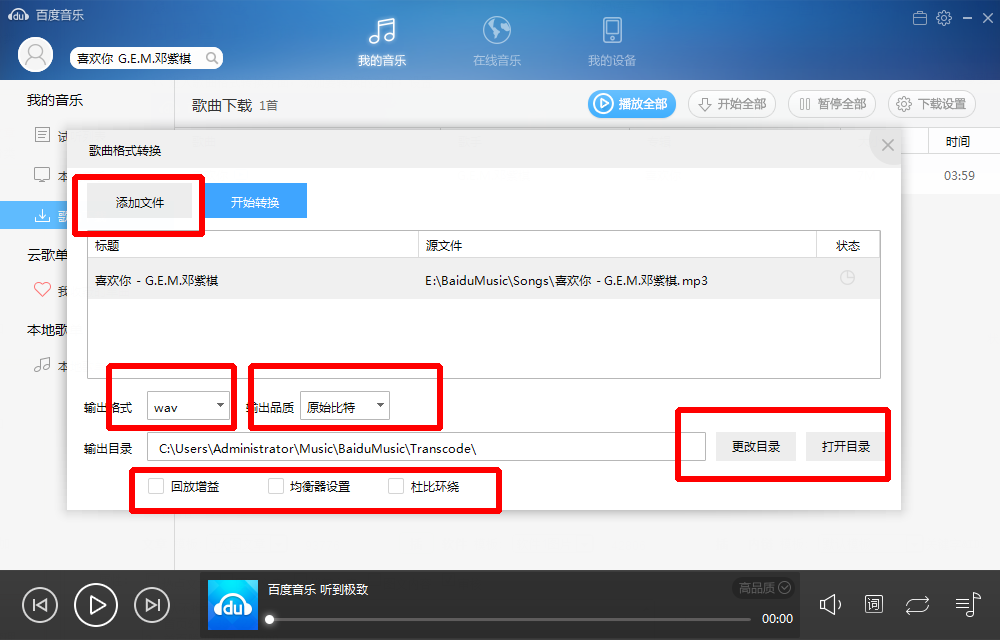Expand the 高品质 quality selector
Viewport: 1000px width, 640px height.
(x=762, y=588)
